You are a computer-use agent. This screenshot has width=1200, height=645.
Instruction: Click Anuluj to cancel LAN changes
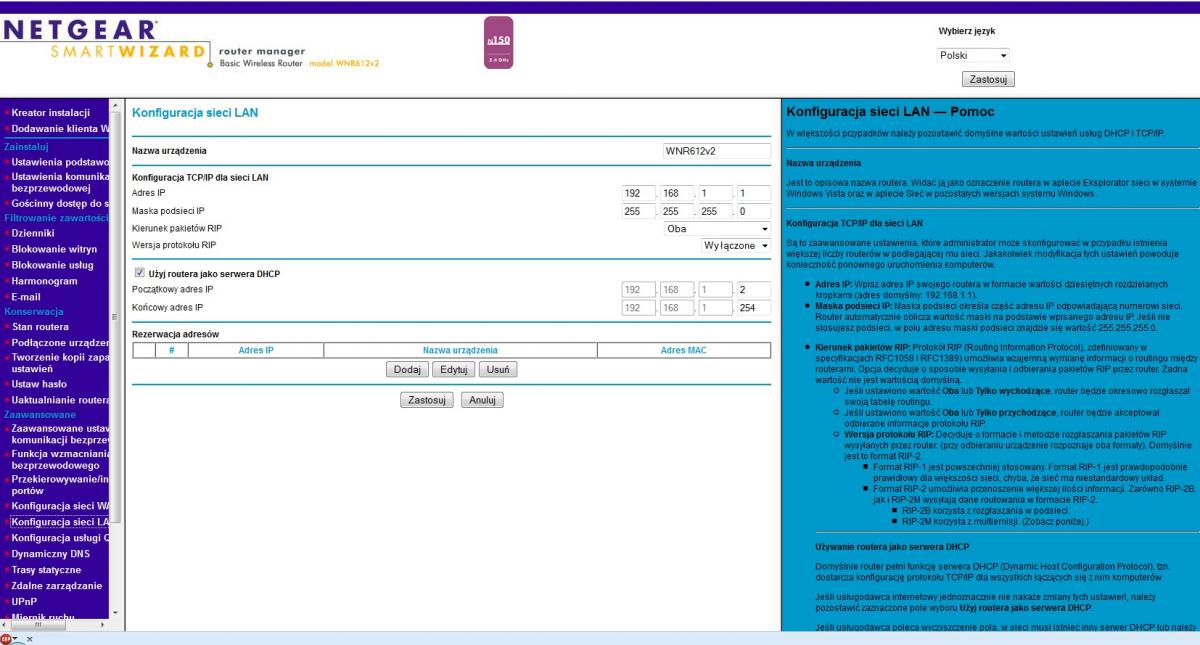(482, 401)
